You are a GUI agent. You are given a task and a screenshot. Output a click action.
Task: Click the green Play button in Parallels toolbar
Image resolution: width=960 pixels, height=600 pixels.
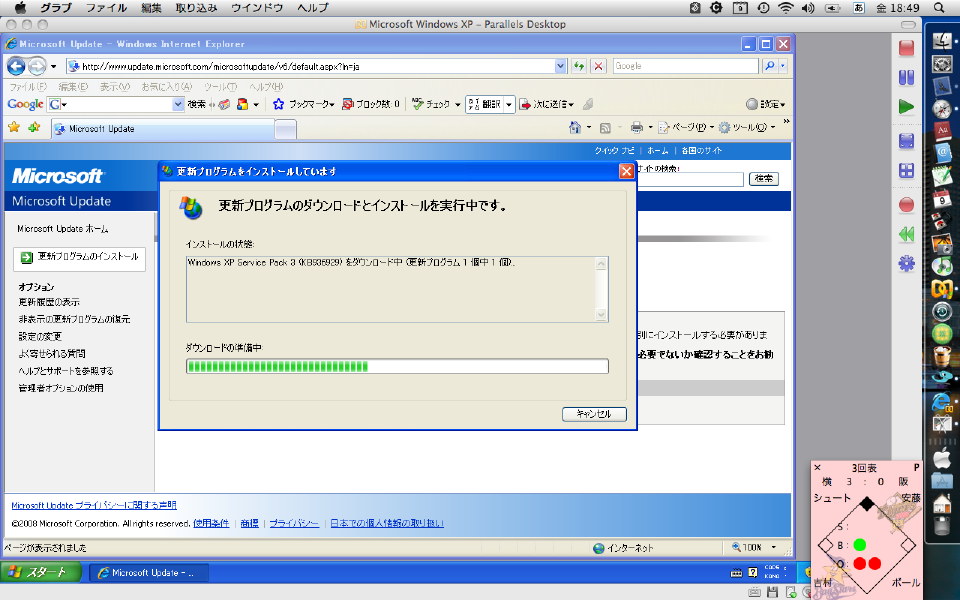click(906, 107)
